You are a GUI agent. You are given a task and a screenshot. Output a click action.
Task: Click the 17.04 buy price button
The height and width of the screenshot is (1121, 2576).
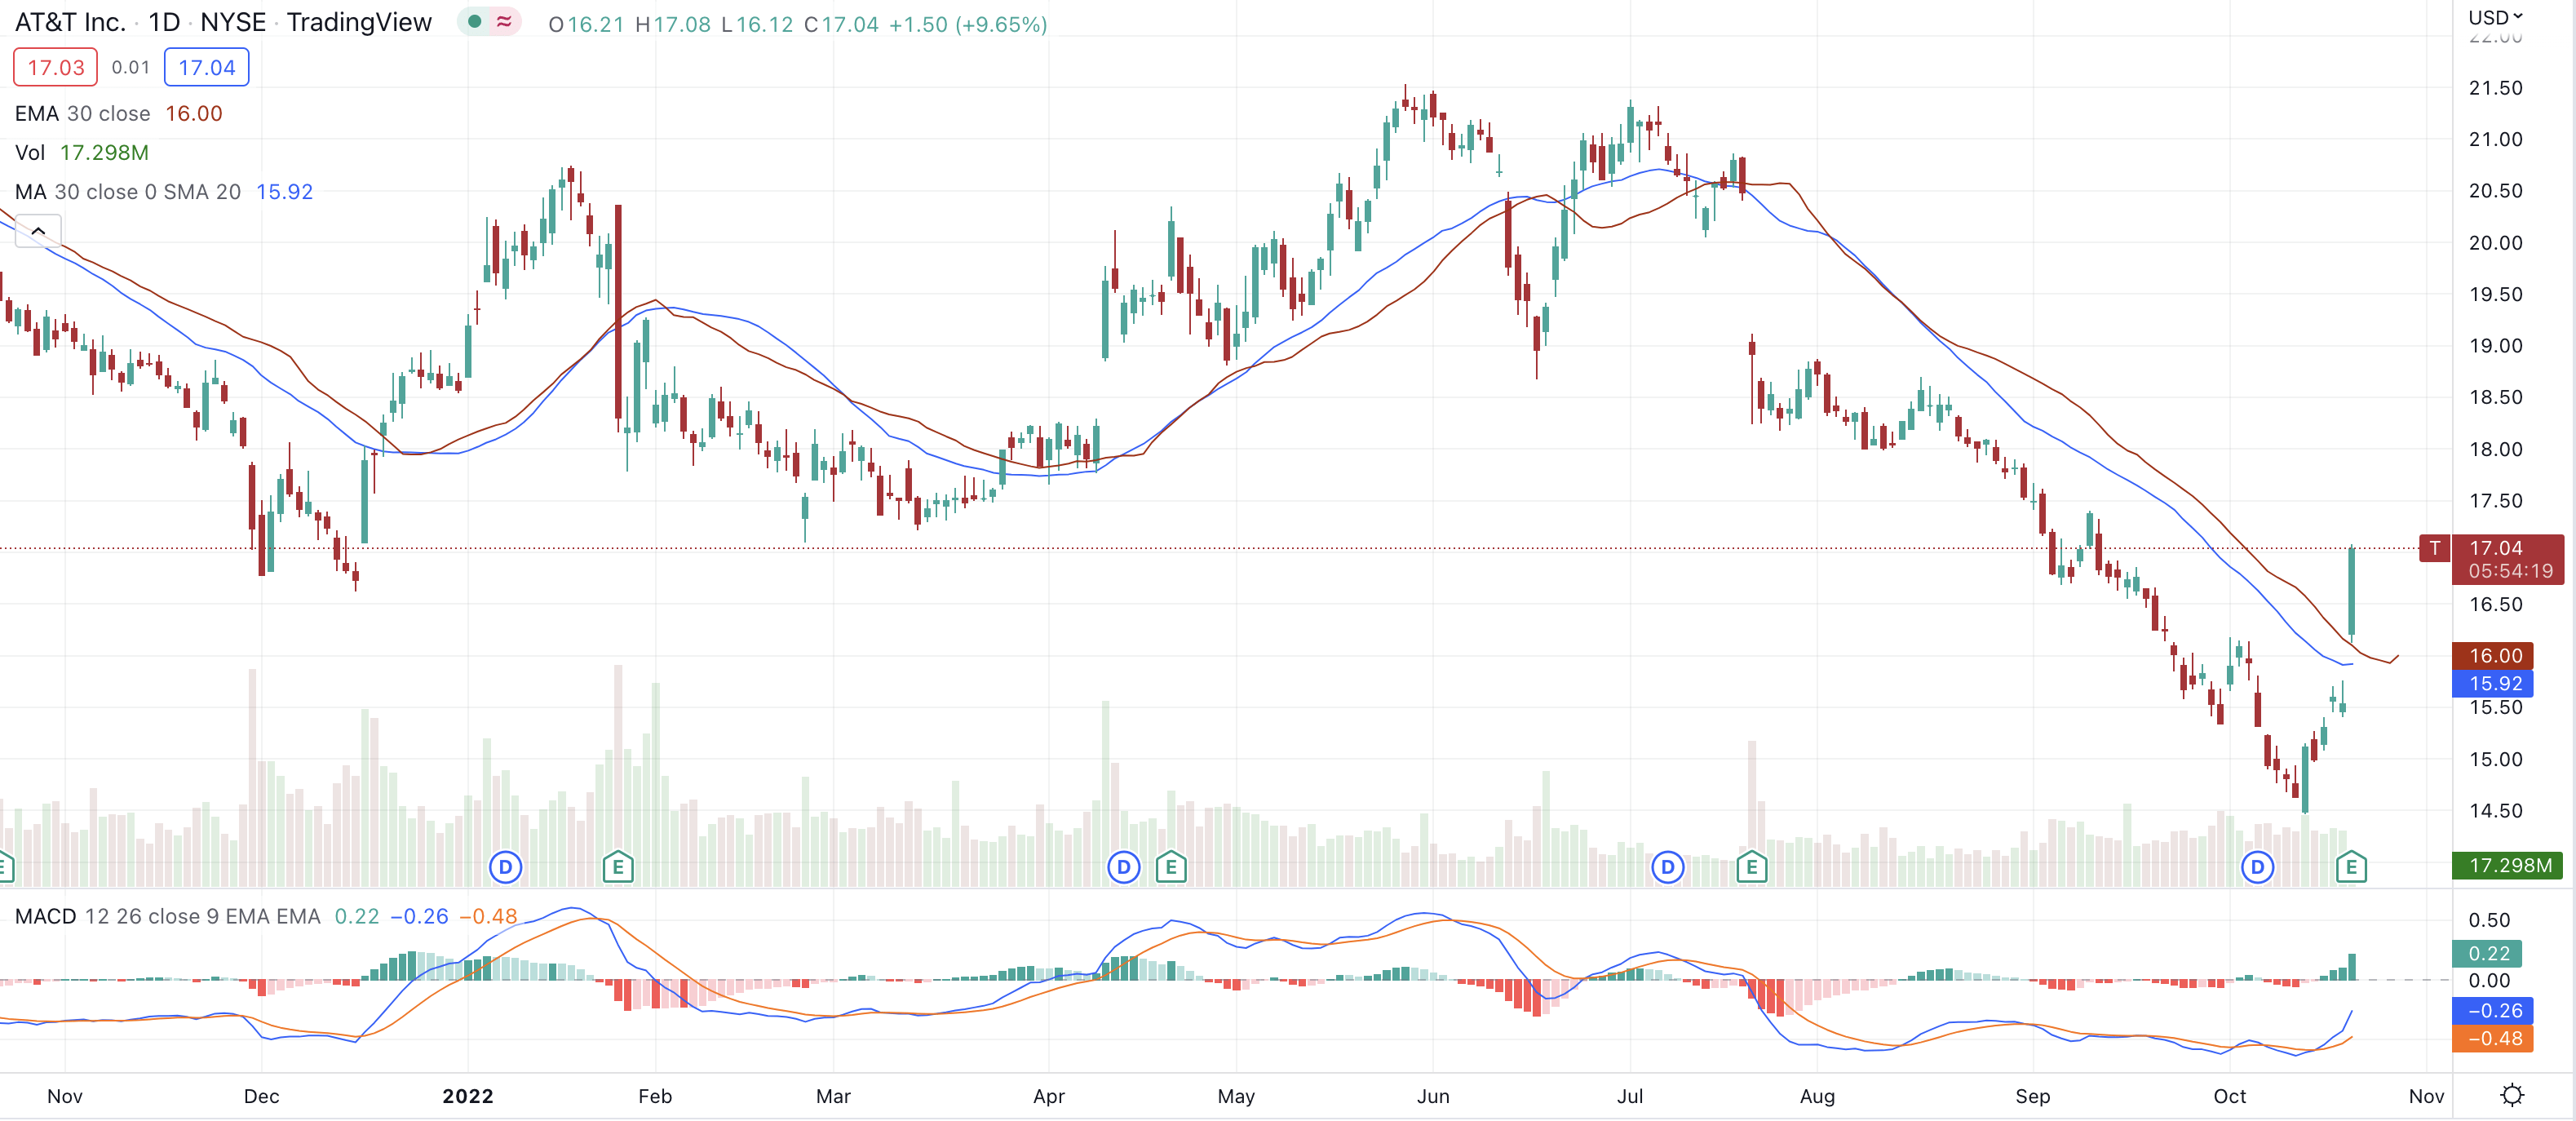(x=207, y=67)
